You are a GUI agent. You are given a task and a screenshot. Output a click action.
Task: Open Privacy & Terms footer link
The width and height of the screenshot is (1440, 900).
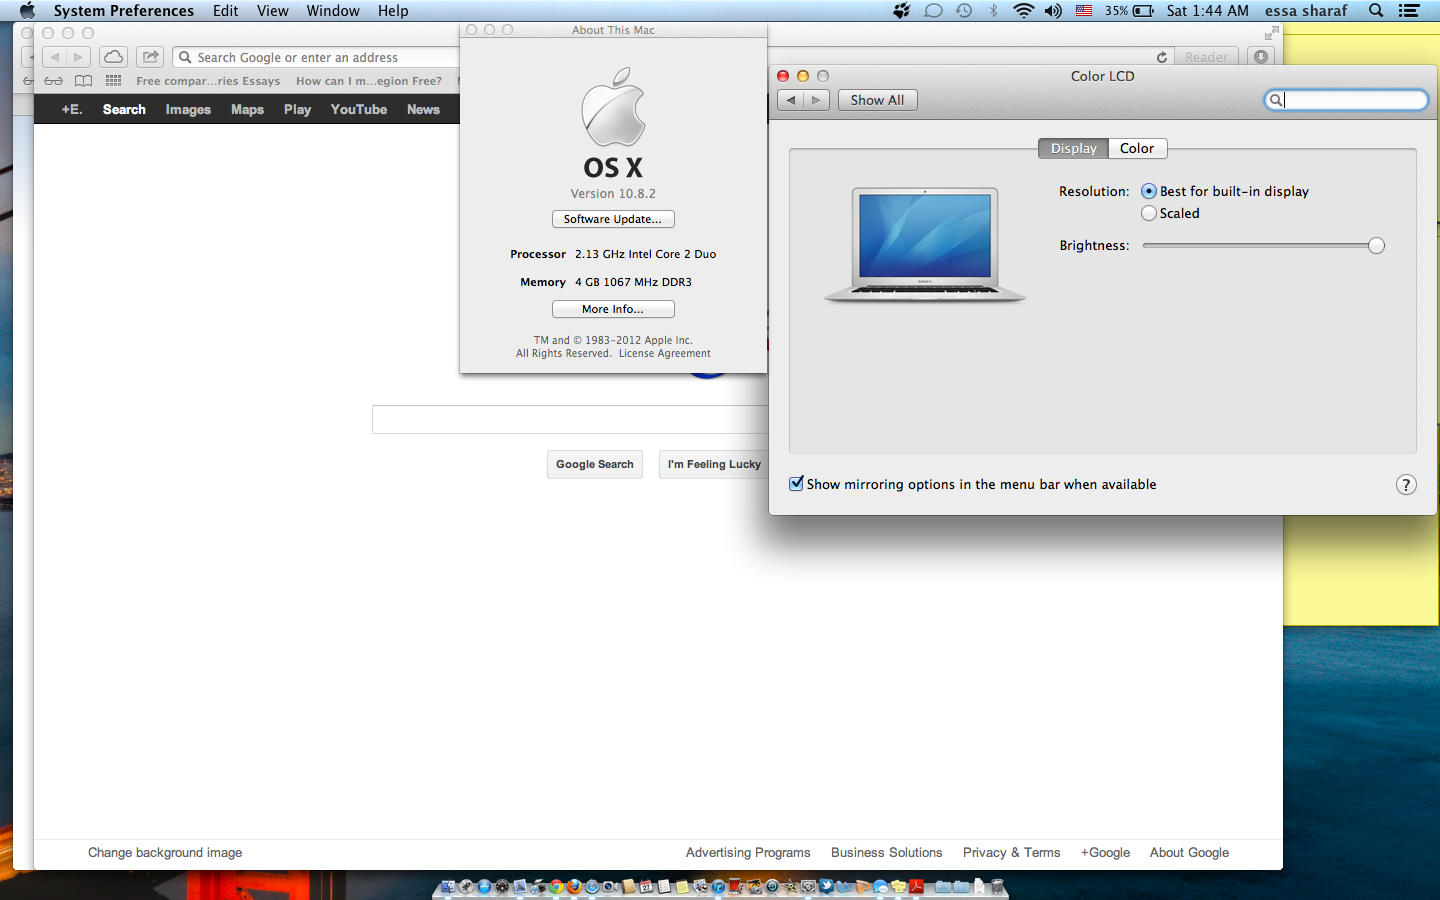(x=1011, y=852)
